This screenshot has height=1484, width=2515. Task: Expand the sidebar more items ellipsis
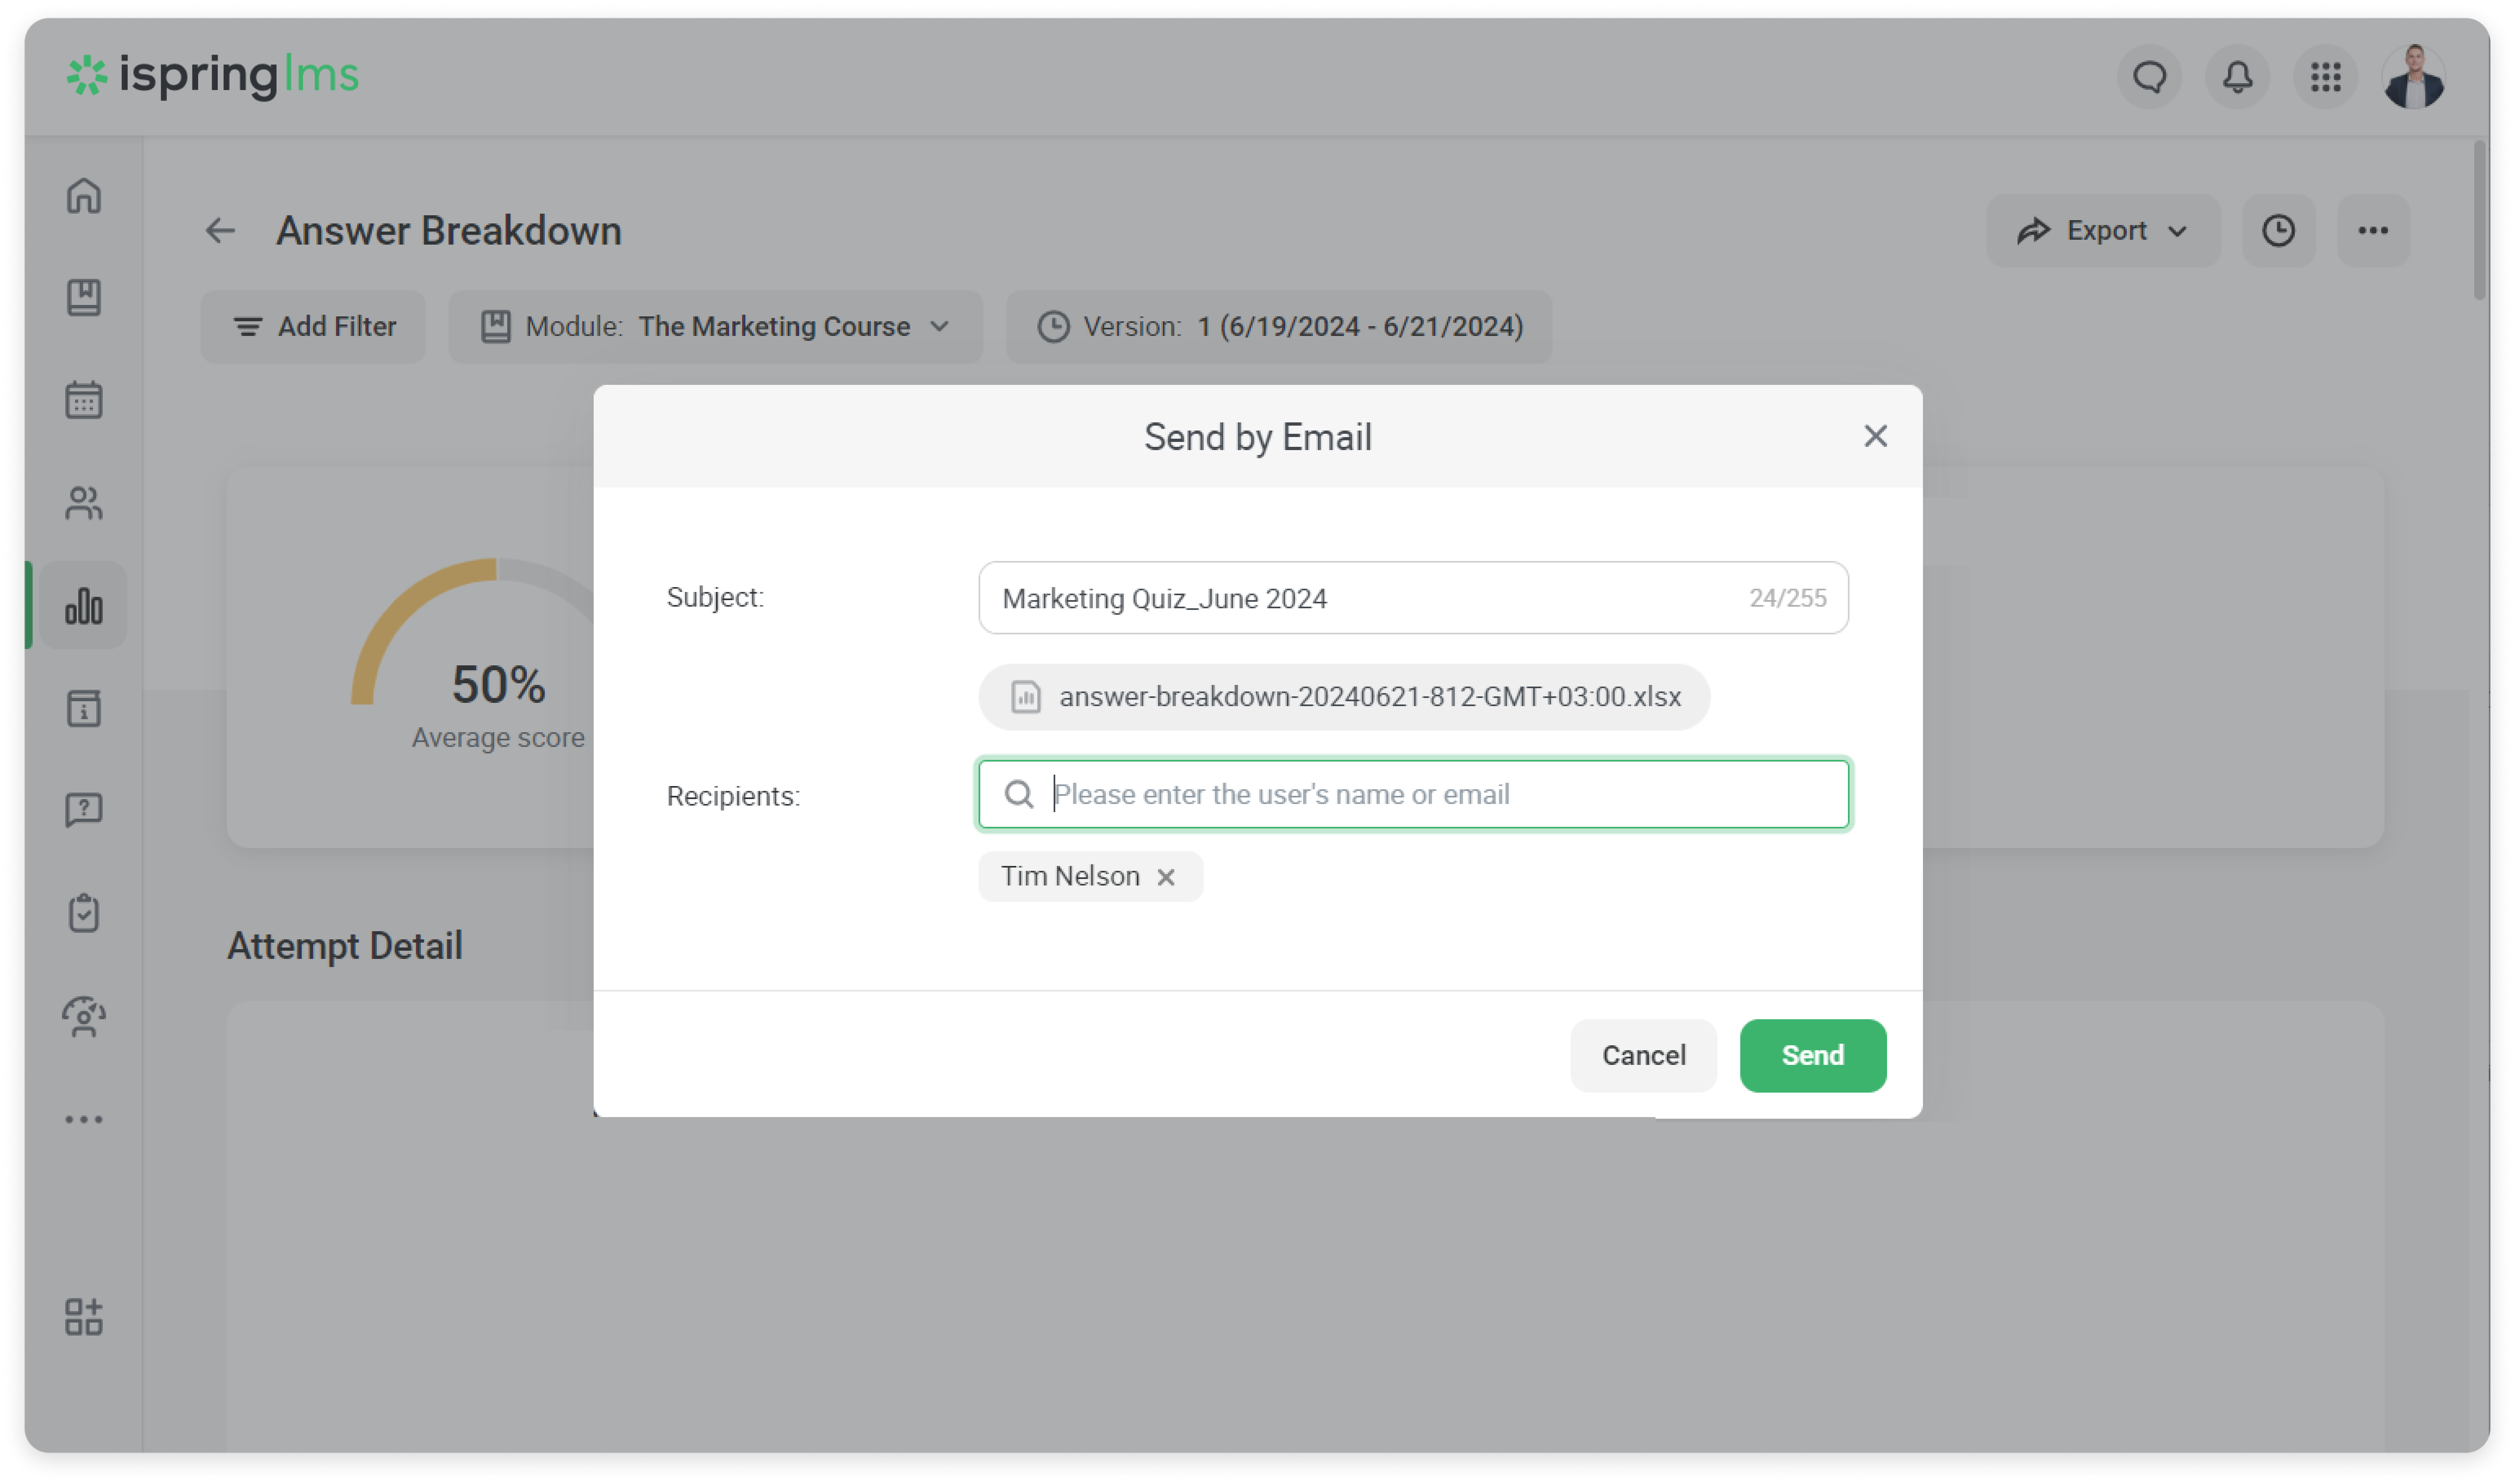(x=84, y=1119)
